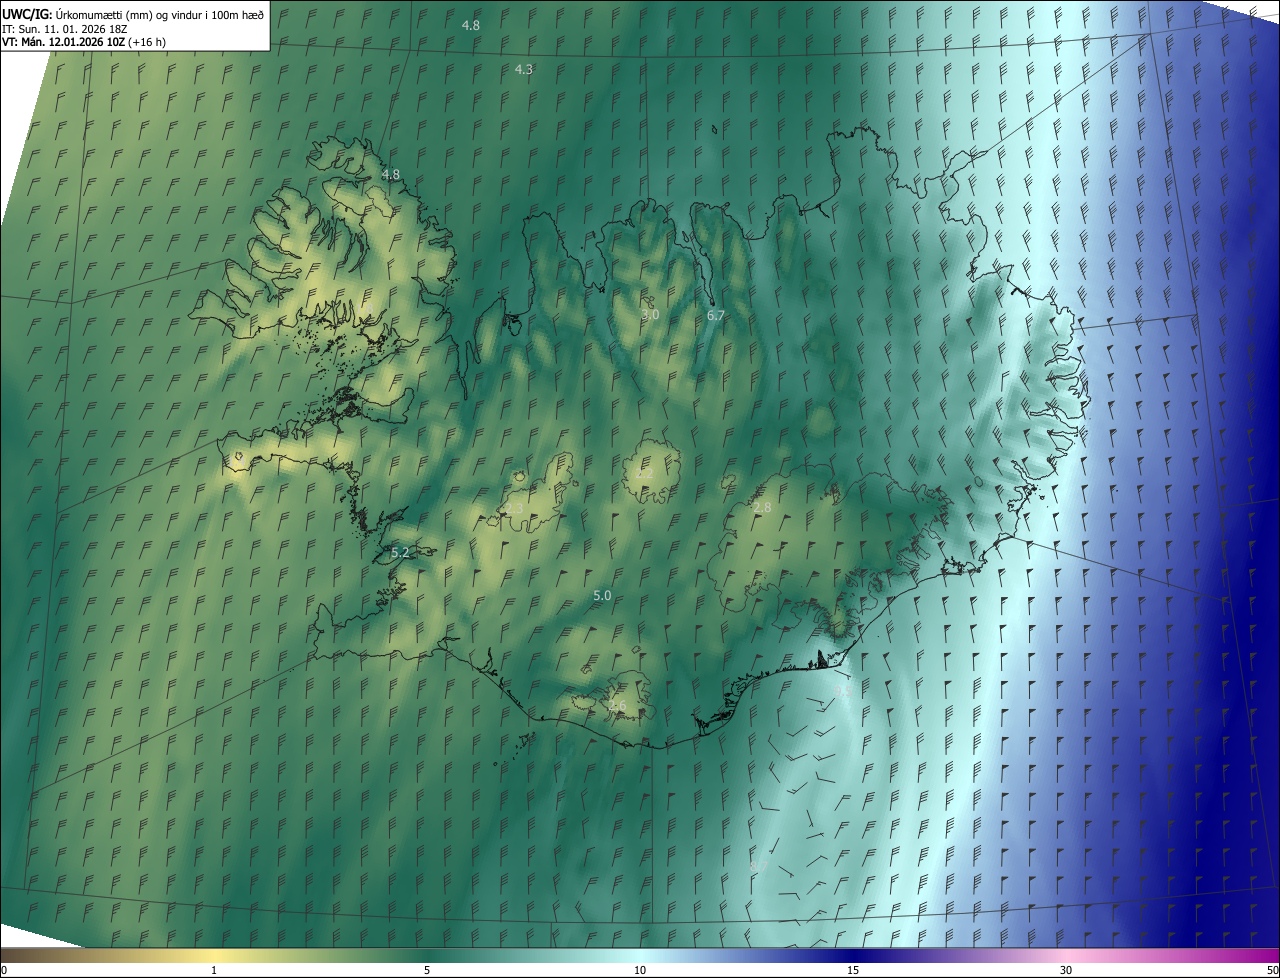Click the faint 9.5 label offshore
The height and width of the screenshot is (978, 1280).
click(x=842, y=690)
